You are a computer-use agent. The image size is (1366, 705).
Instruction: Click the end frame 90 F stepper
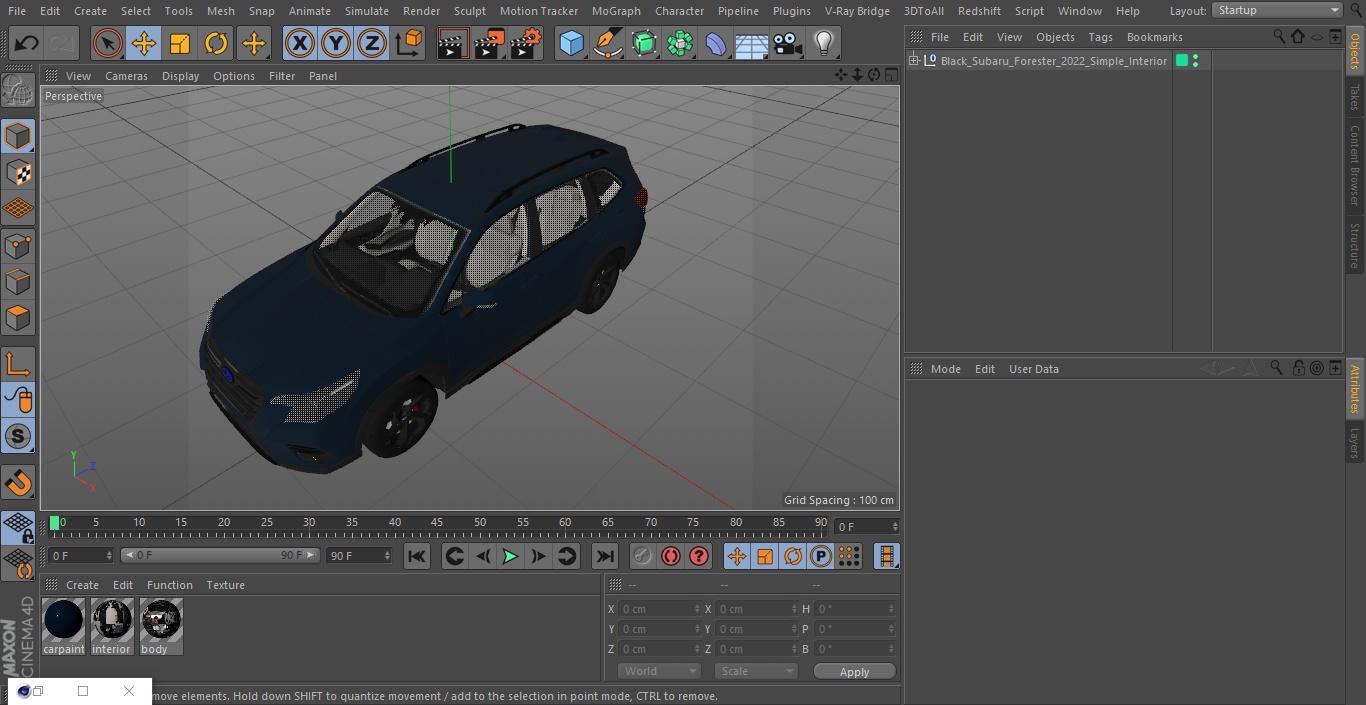pyautogui.click(x=387, y=556)
